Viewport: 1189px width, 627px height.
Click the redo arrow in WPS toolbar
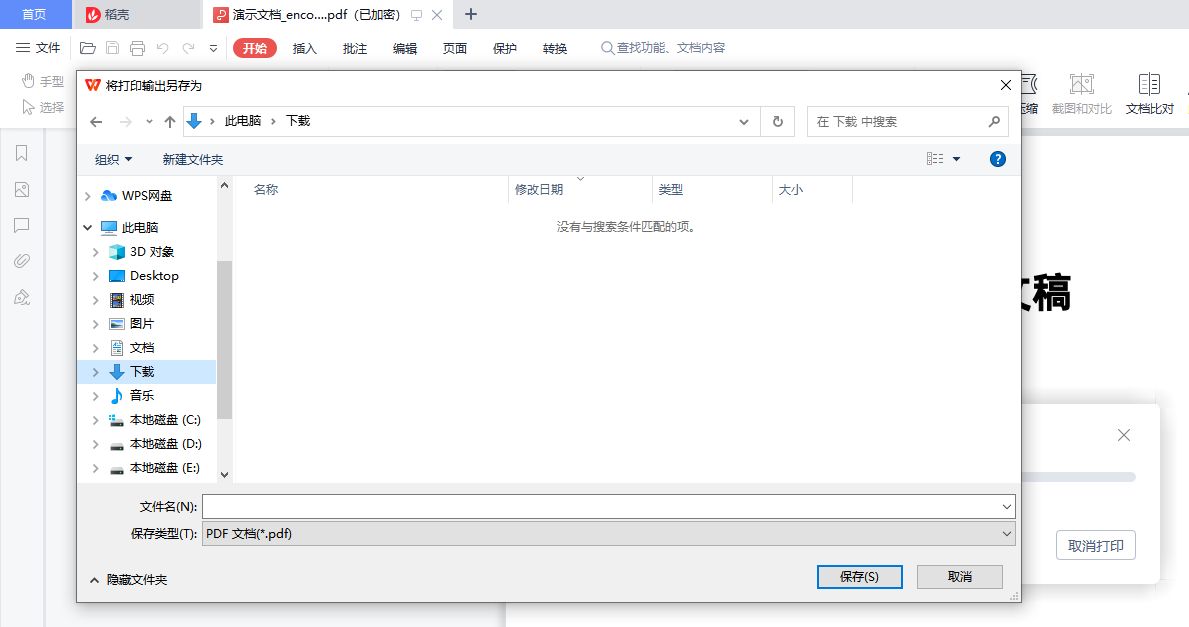pyautogui.click(x=188, y=49)
